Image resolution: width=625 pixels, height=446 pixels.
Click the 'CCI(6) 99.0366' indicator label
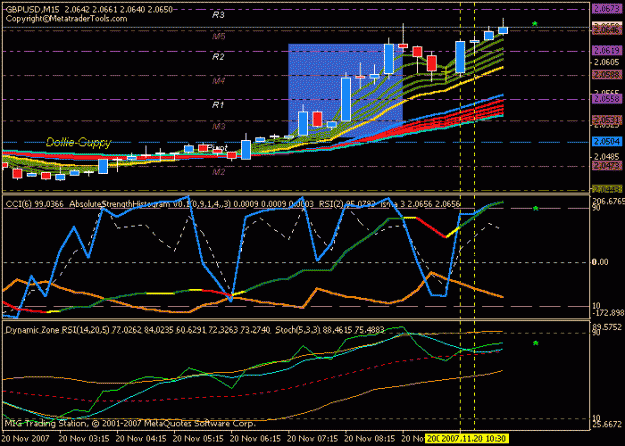pos(35,204)
